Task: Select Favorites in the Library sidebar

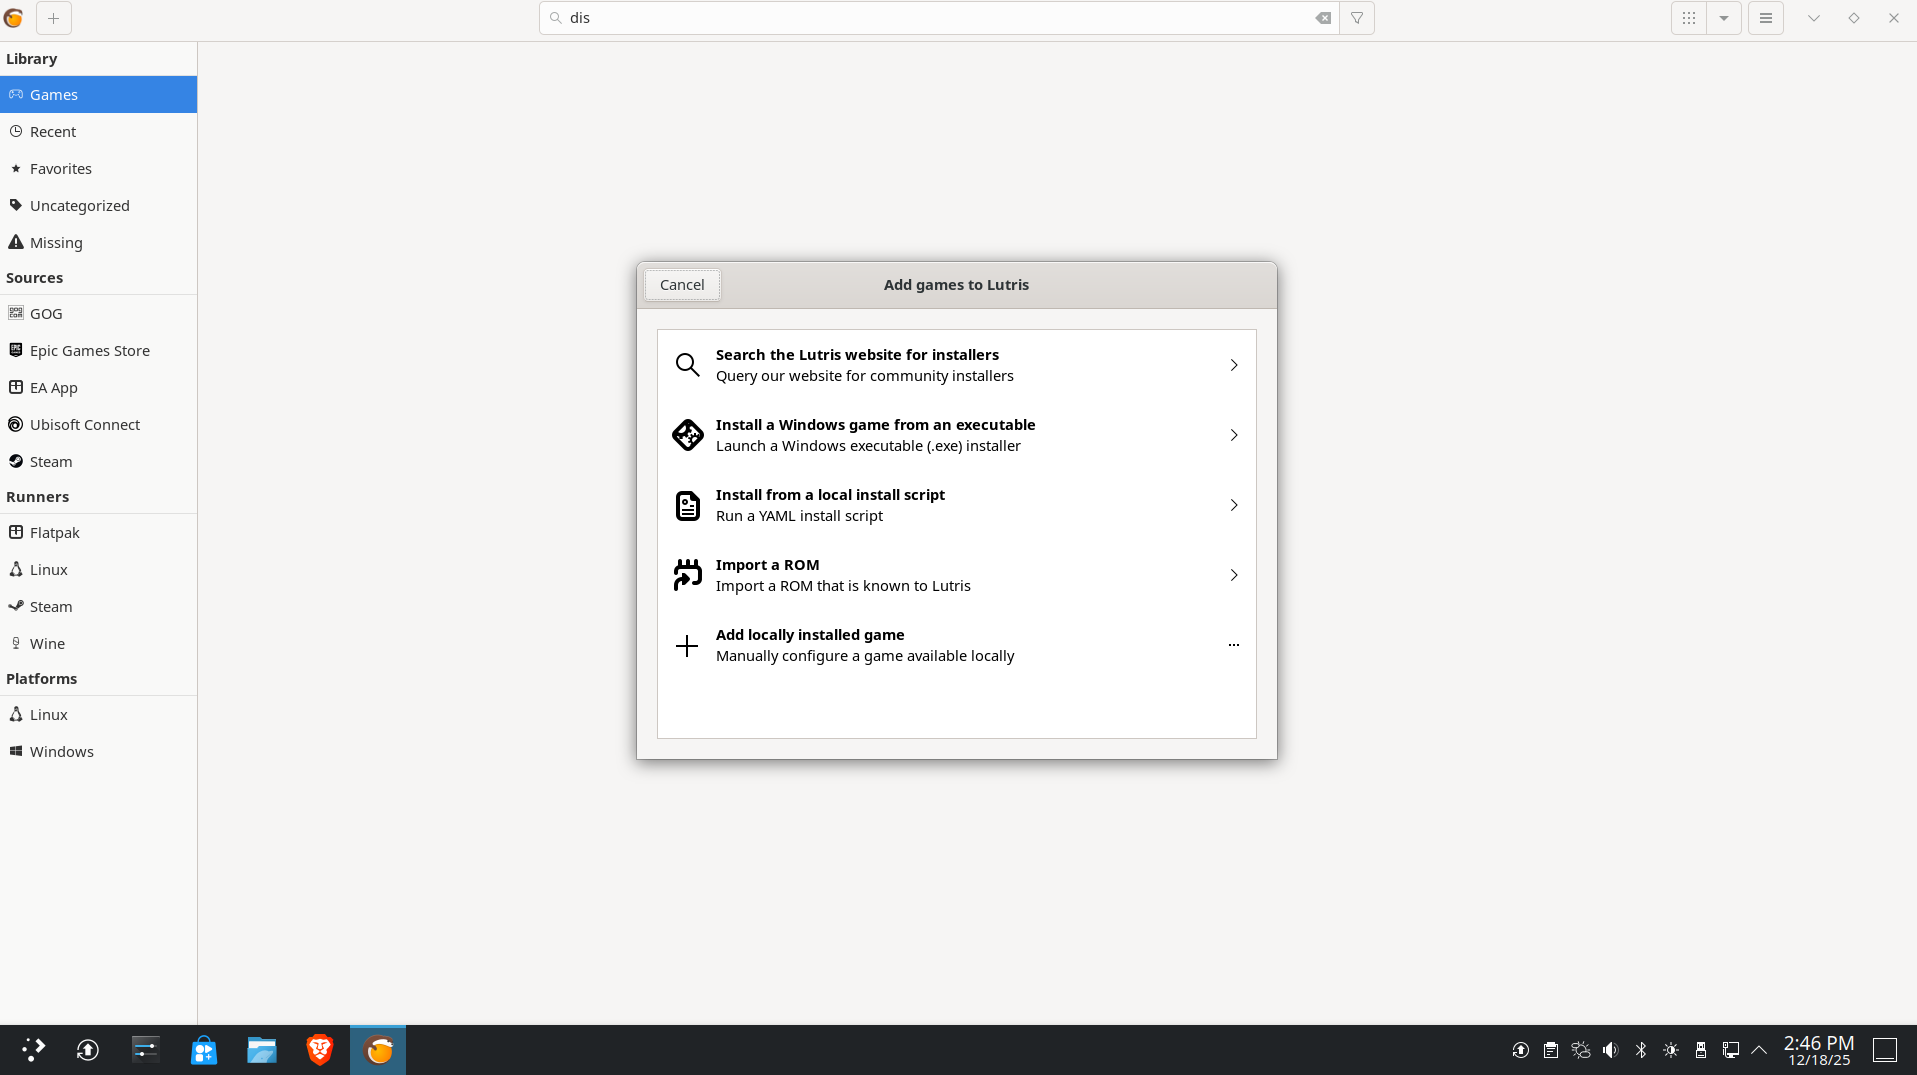Action: (x=60, y=169)
